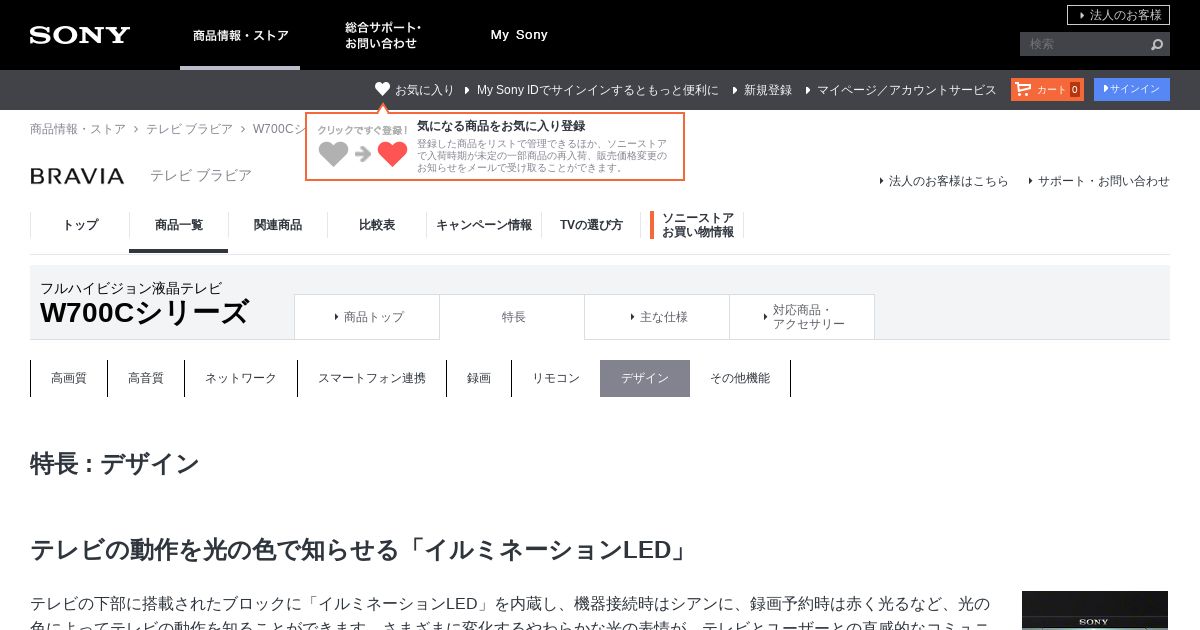Select the 商品一覧 tab
The image size is (1200, 630).
(x=179, y=225)
